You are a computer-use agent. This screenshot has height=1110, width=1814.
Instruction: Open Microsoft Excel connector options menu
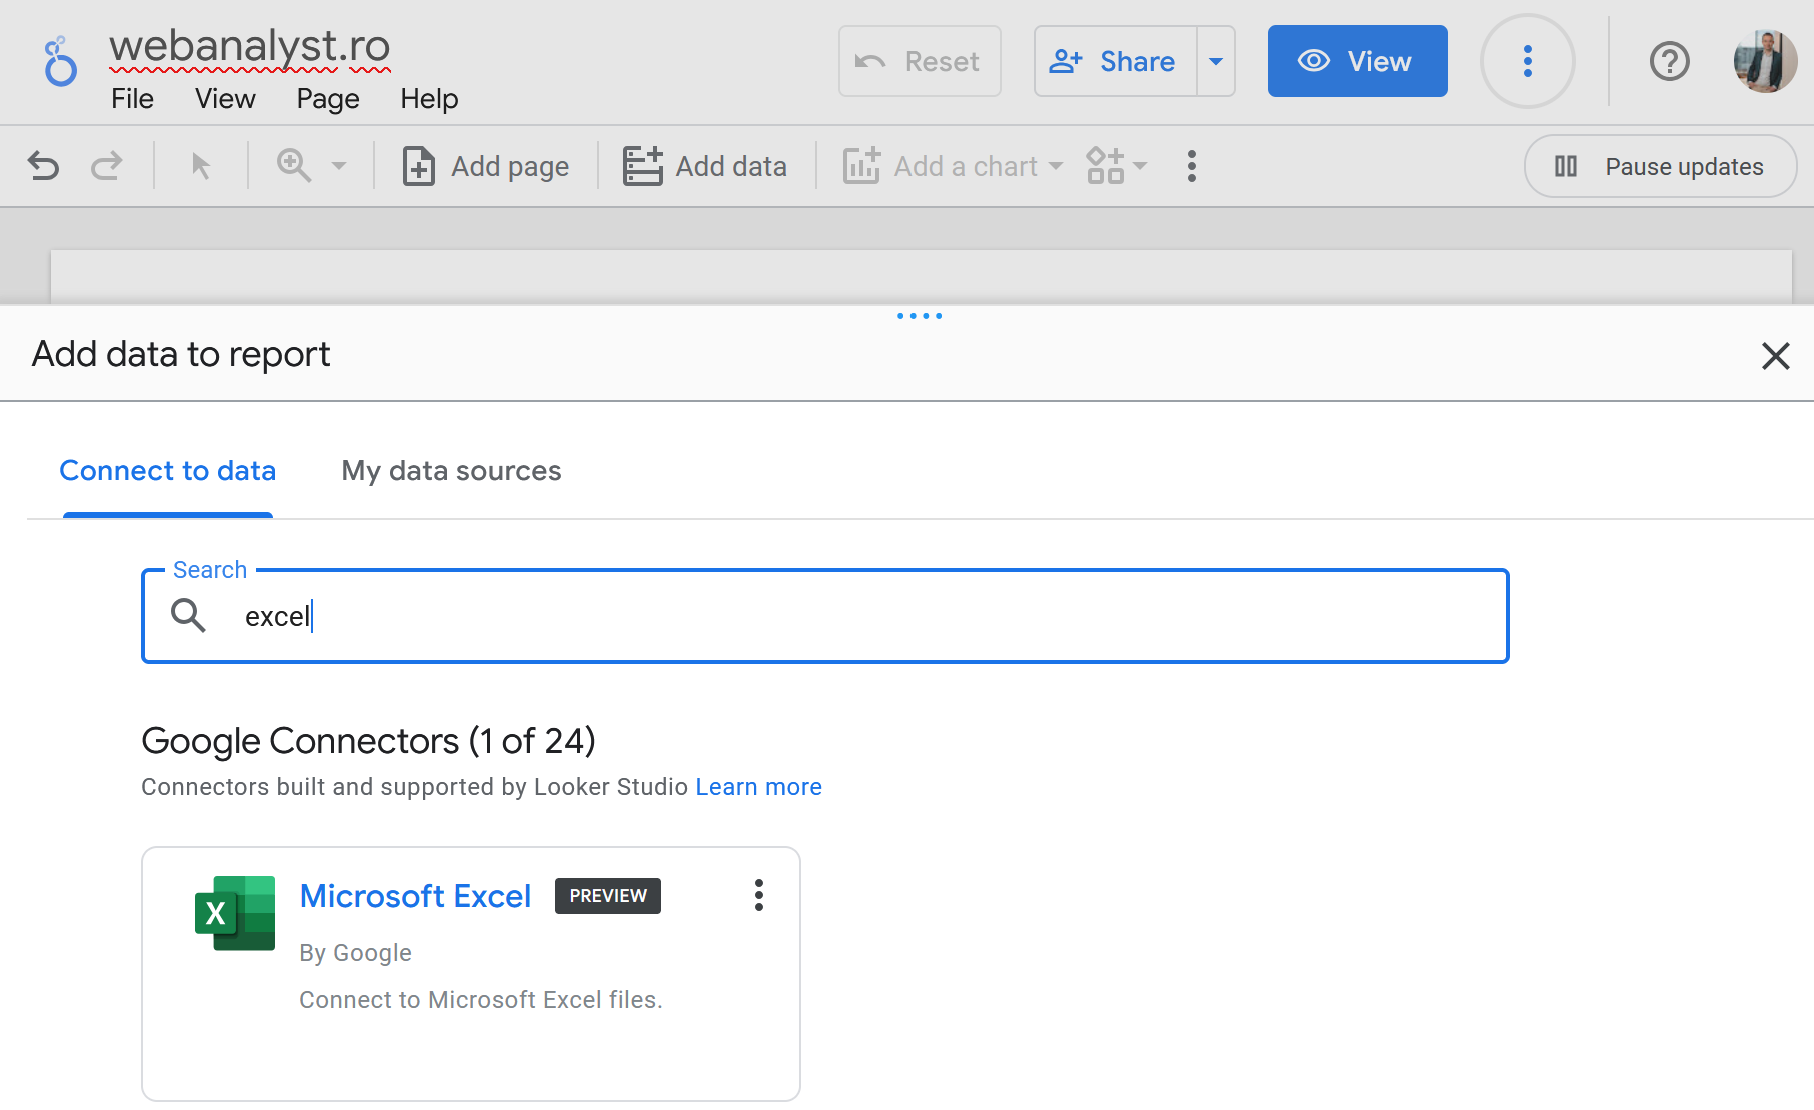coord(759,895)
